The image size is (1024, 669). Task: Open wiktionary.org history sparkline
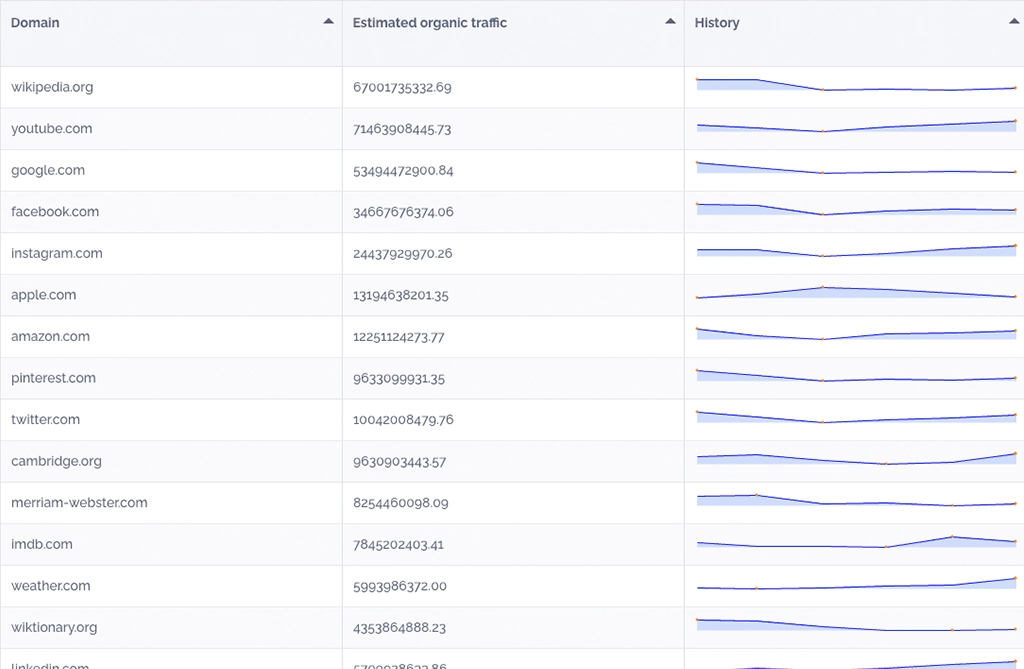click(856, 625)
